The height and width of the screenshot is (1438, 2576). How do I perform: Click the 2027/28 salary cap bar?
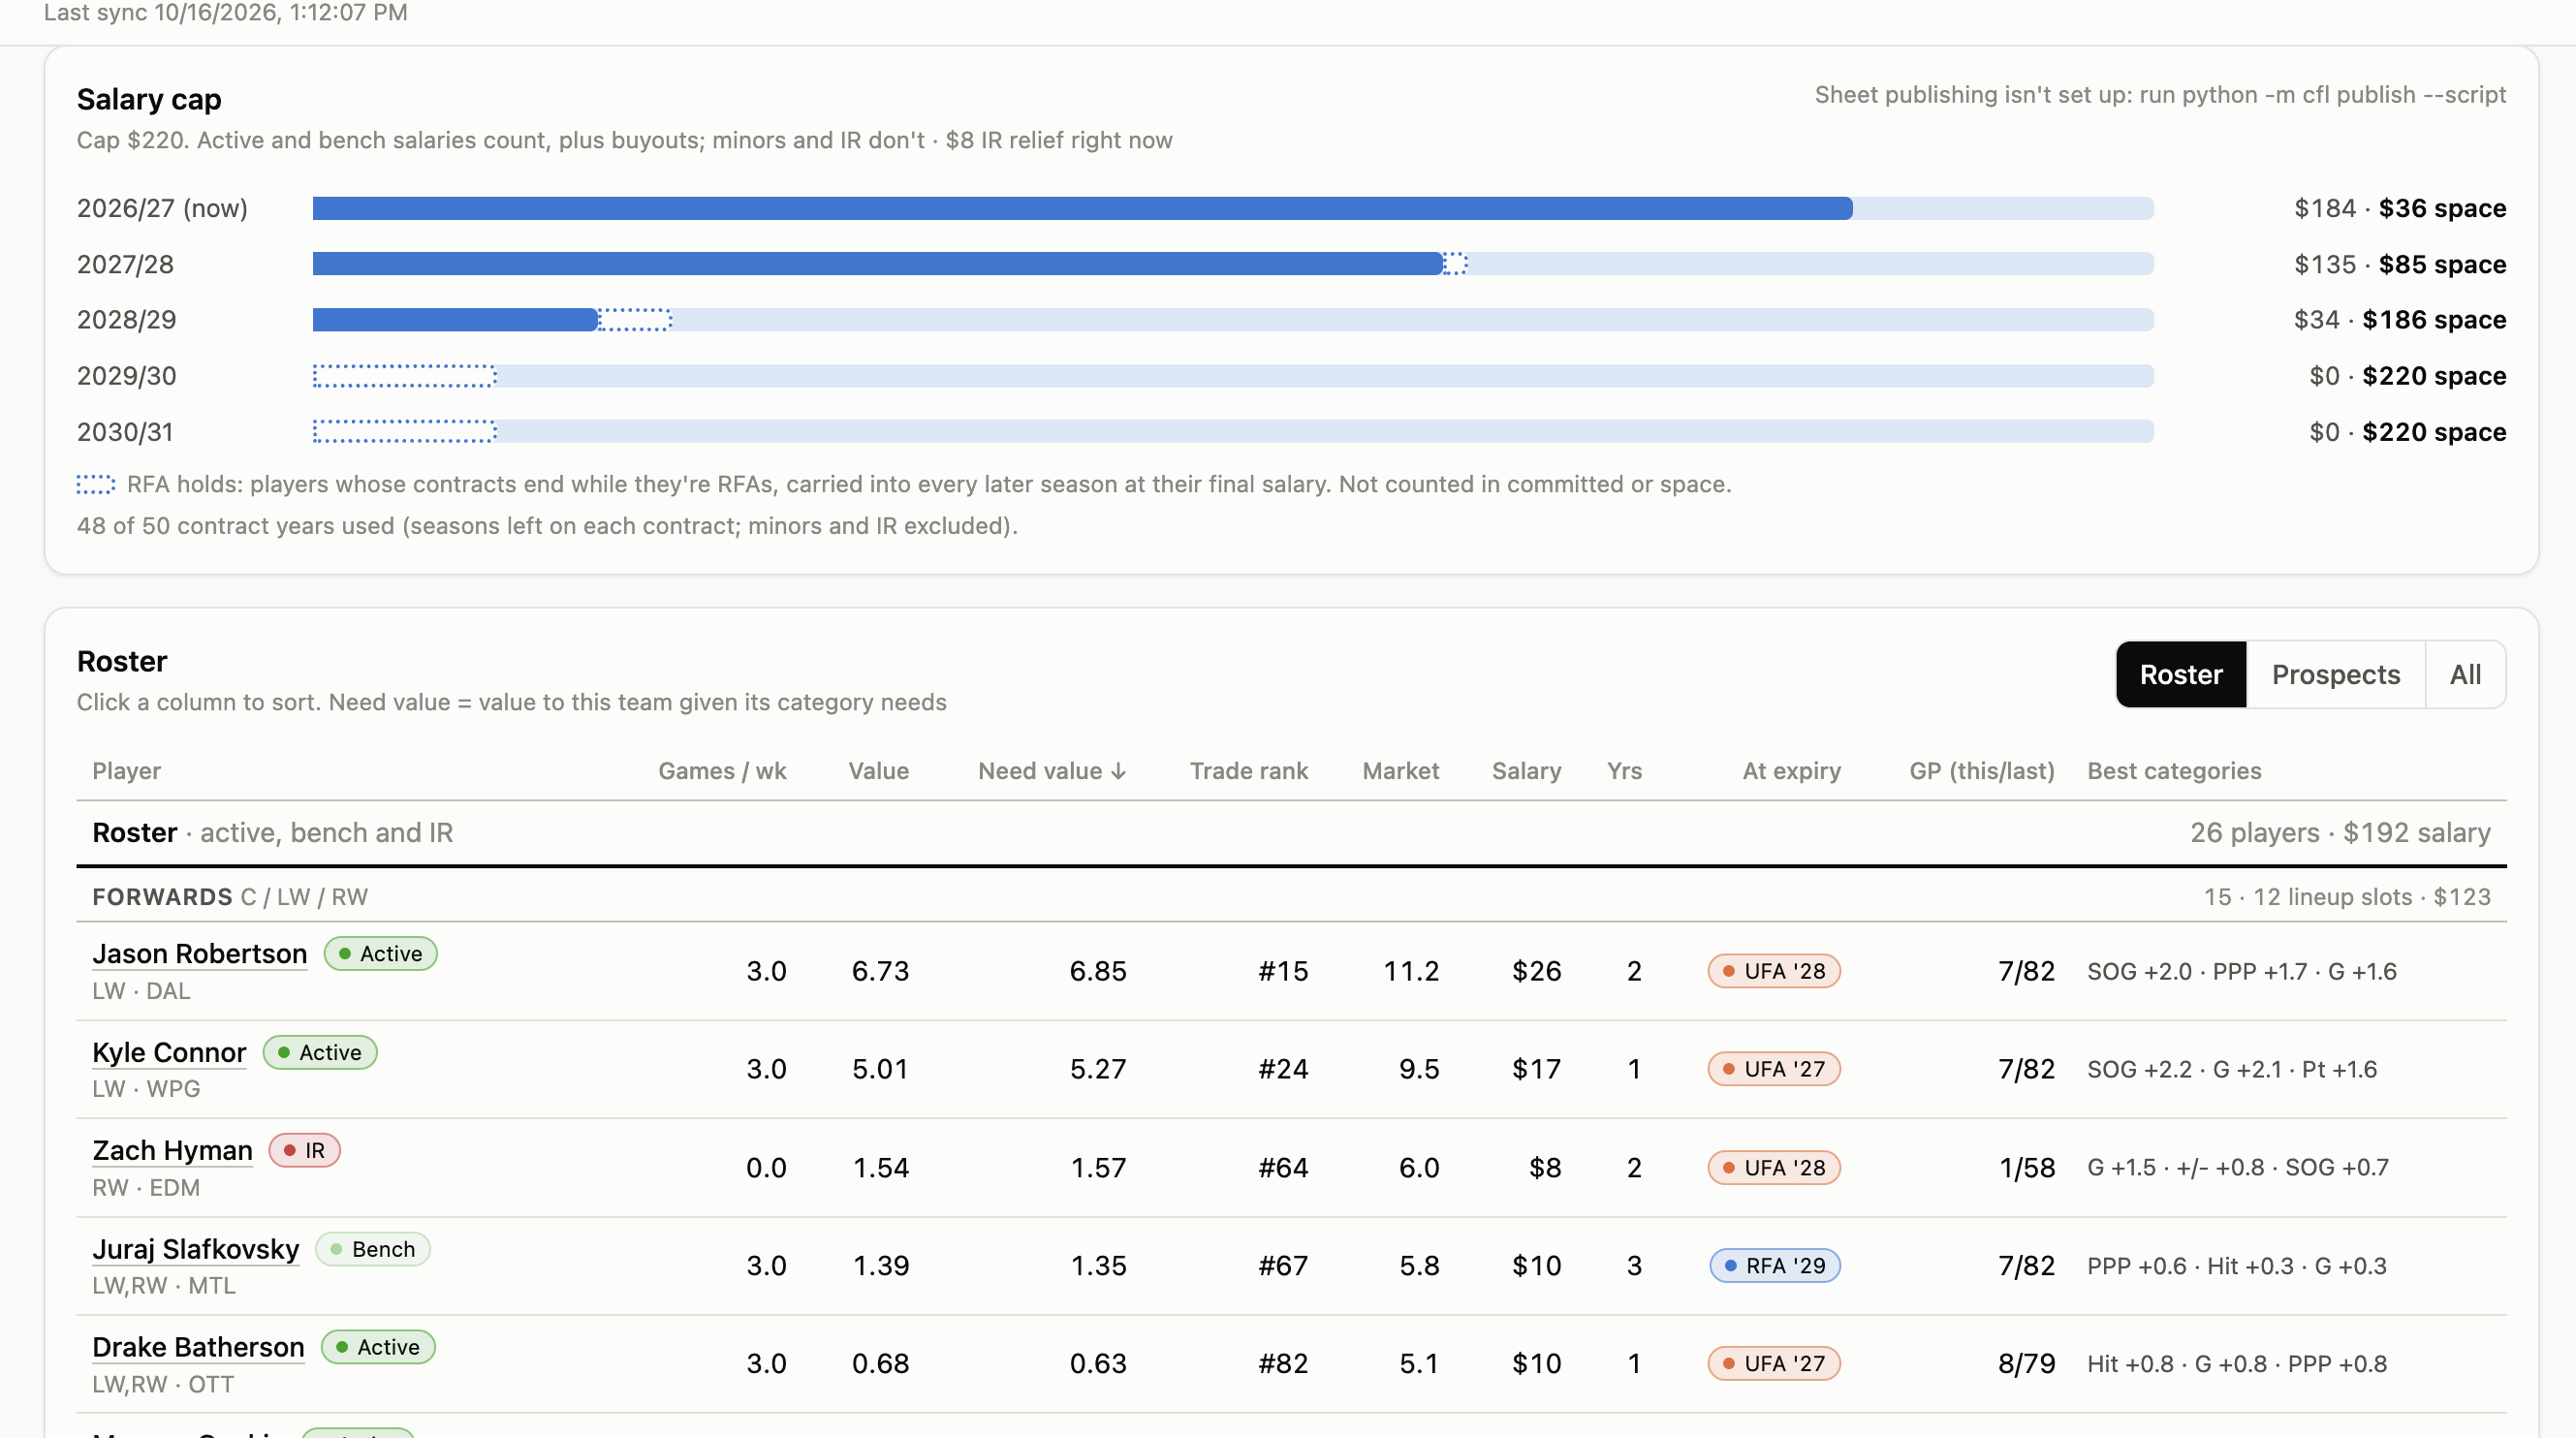point(1233,264)
